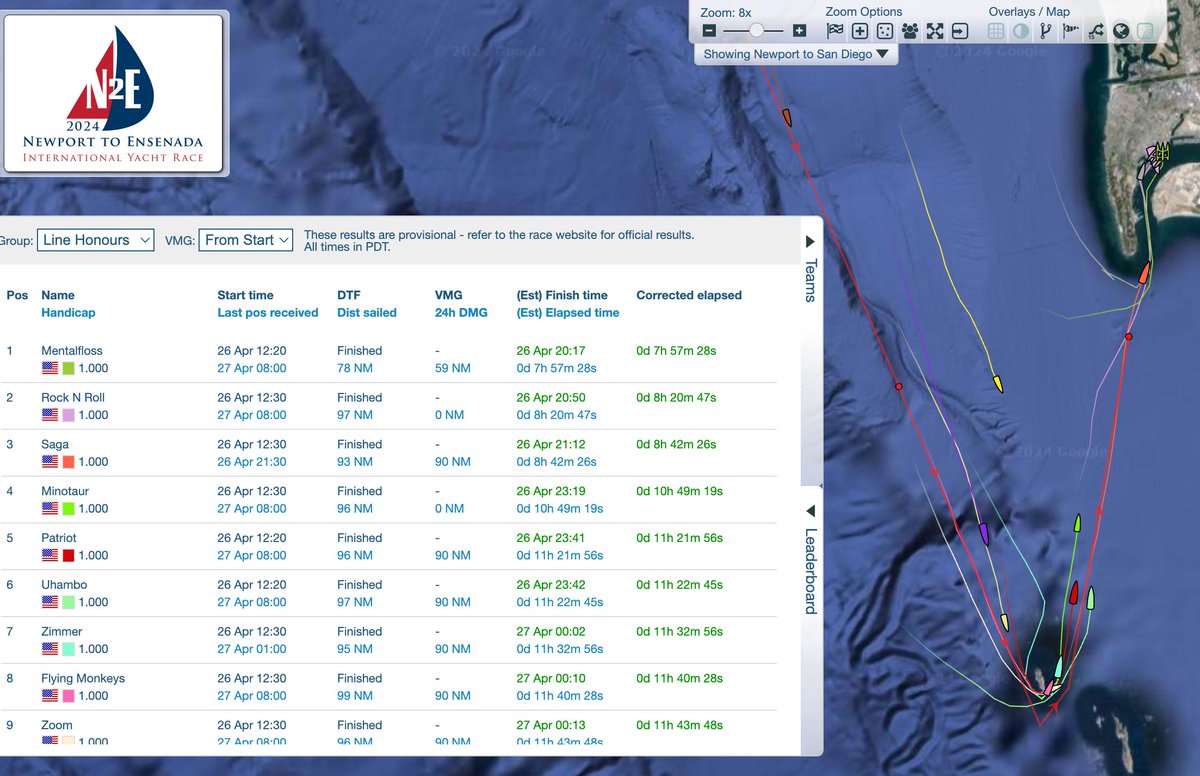Zoom to the race course flags icon
The image size is (1200, 776).
[x=835, y=31]
